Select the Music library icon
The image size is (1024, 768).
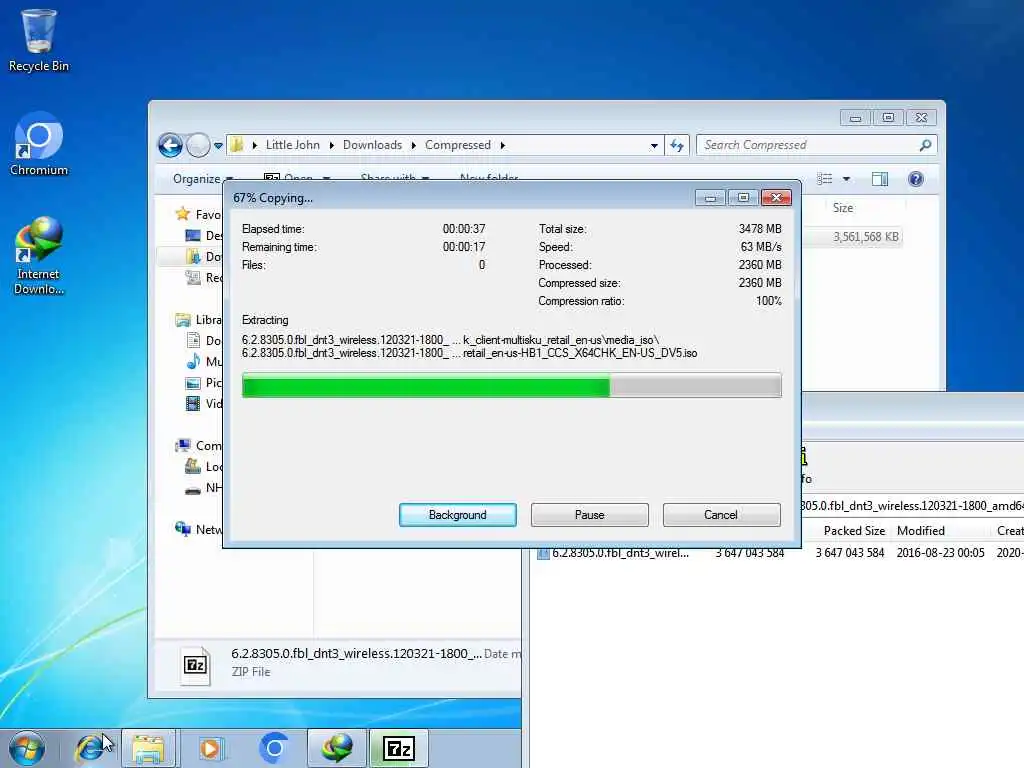coord(193,361)
